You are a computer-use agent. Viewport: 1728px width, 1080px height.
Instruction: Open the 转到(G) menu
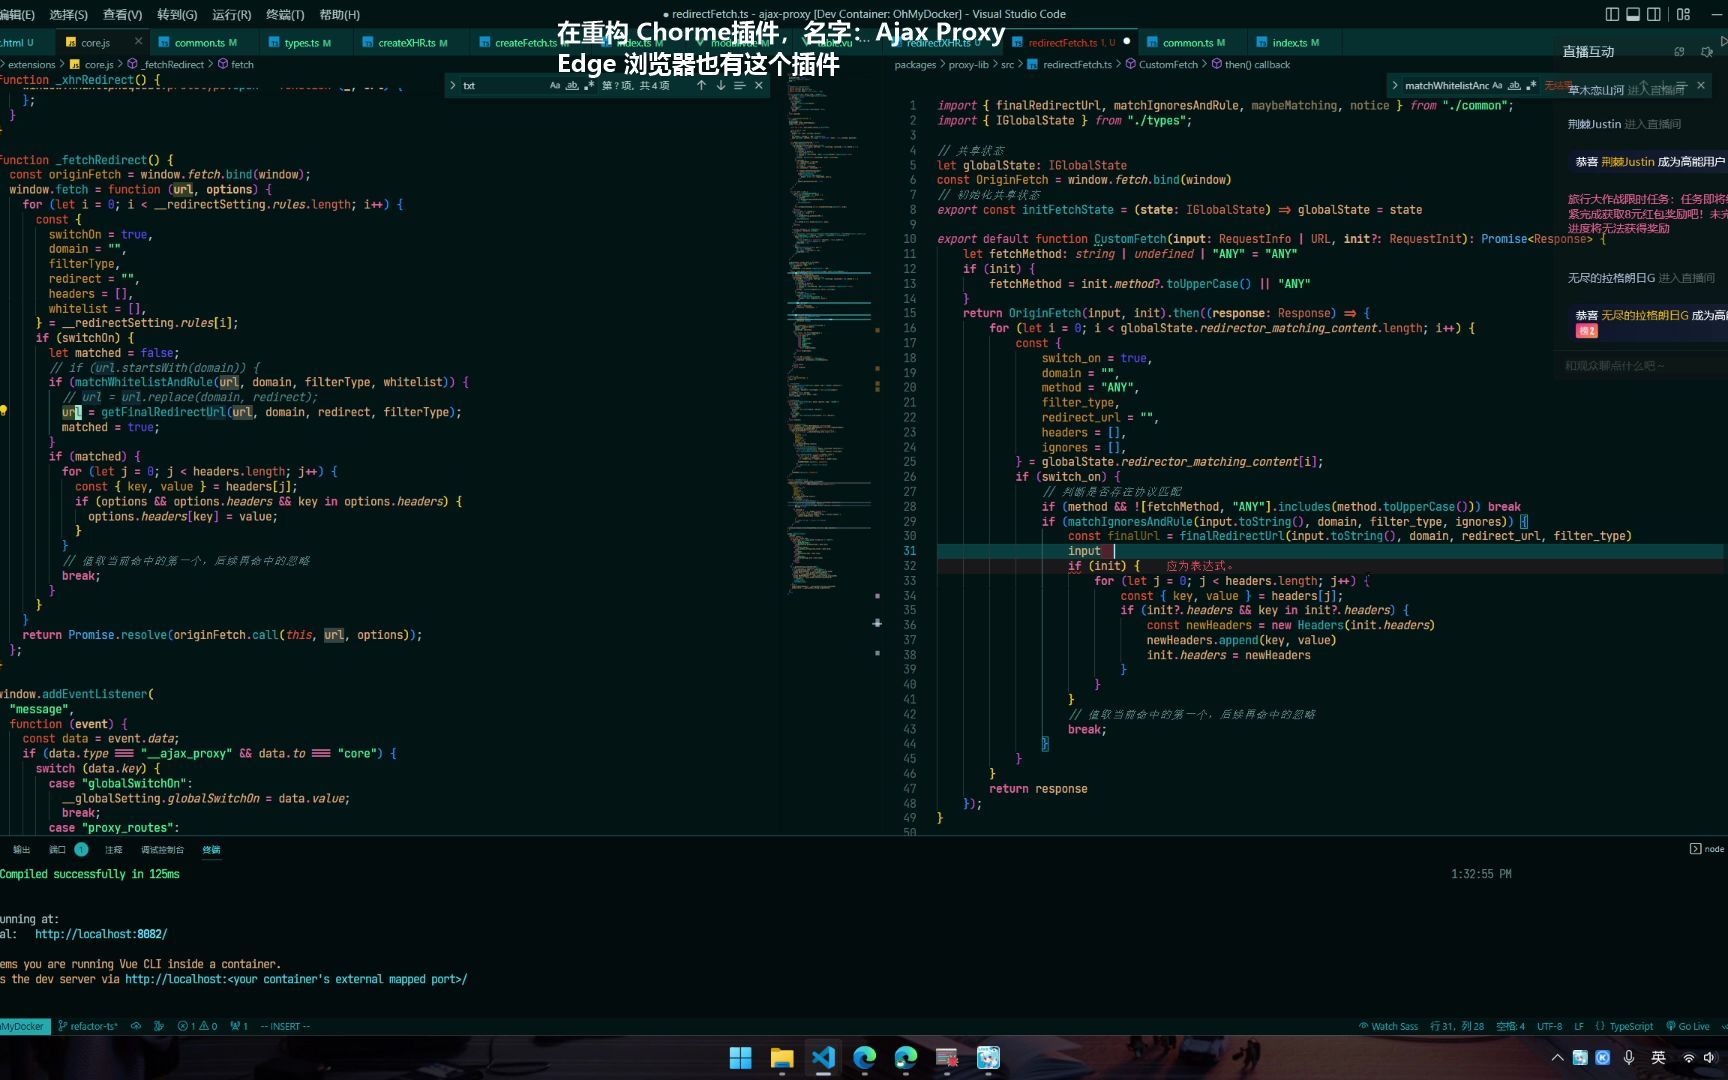(177, 15)
